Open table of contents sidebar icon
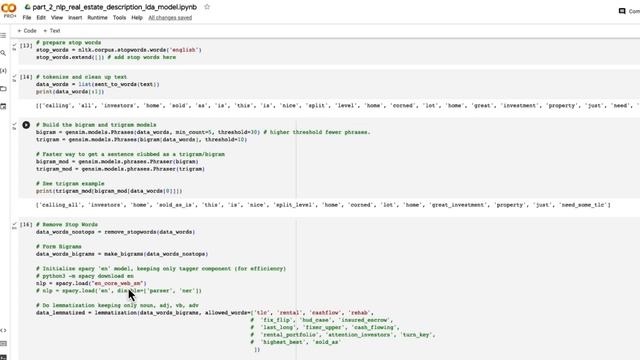This screenshot has height=360, width=640. click(x=3, y=36)
